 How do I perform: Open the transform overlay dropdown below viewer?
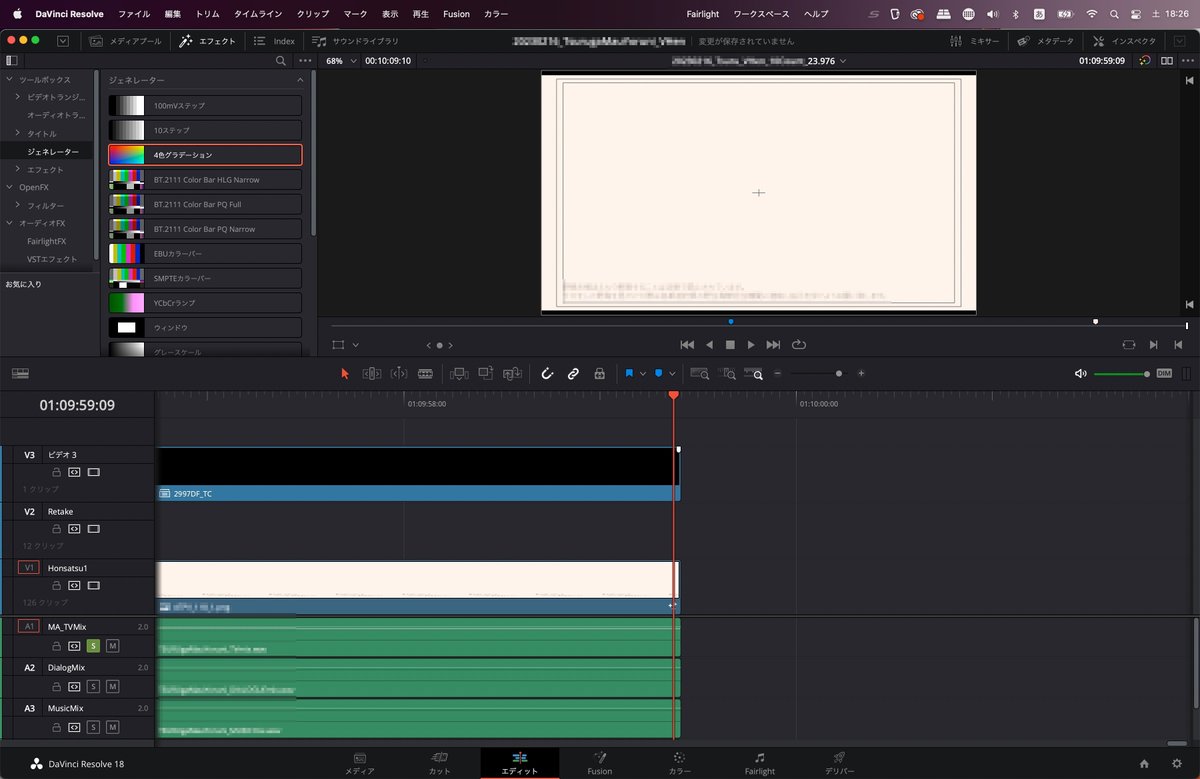point(355,344)
